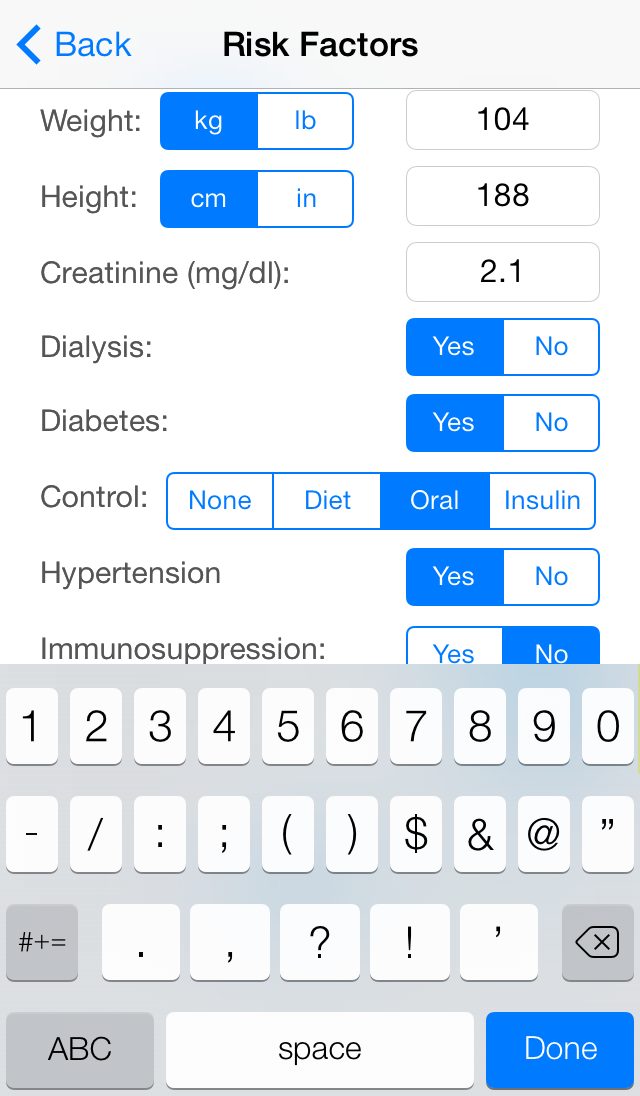Switch keyboard to ABC letters
This screenshot has height=1096, width=640.
tap(80, 1049)
